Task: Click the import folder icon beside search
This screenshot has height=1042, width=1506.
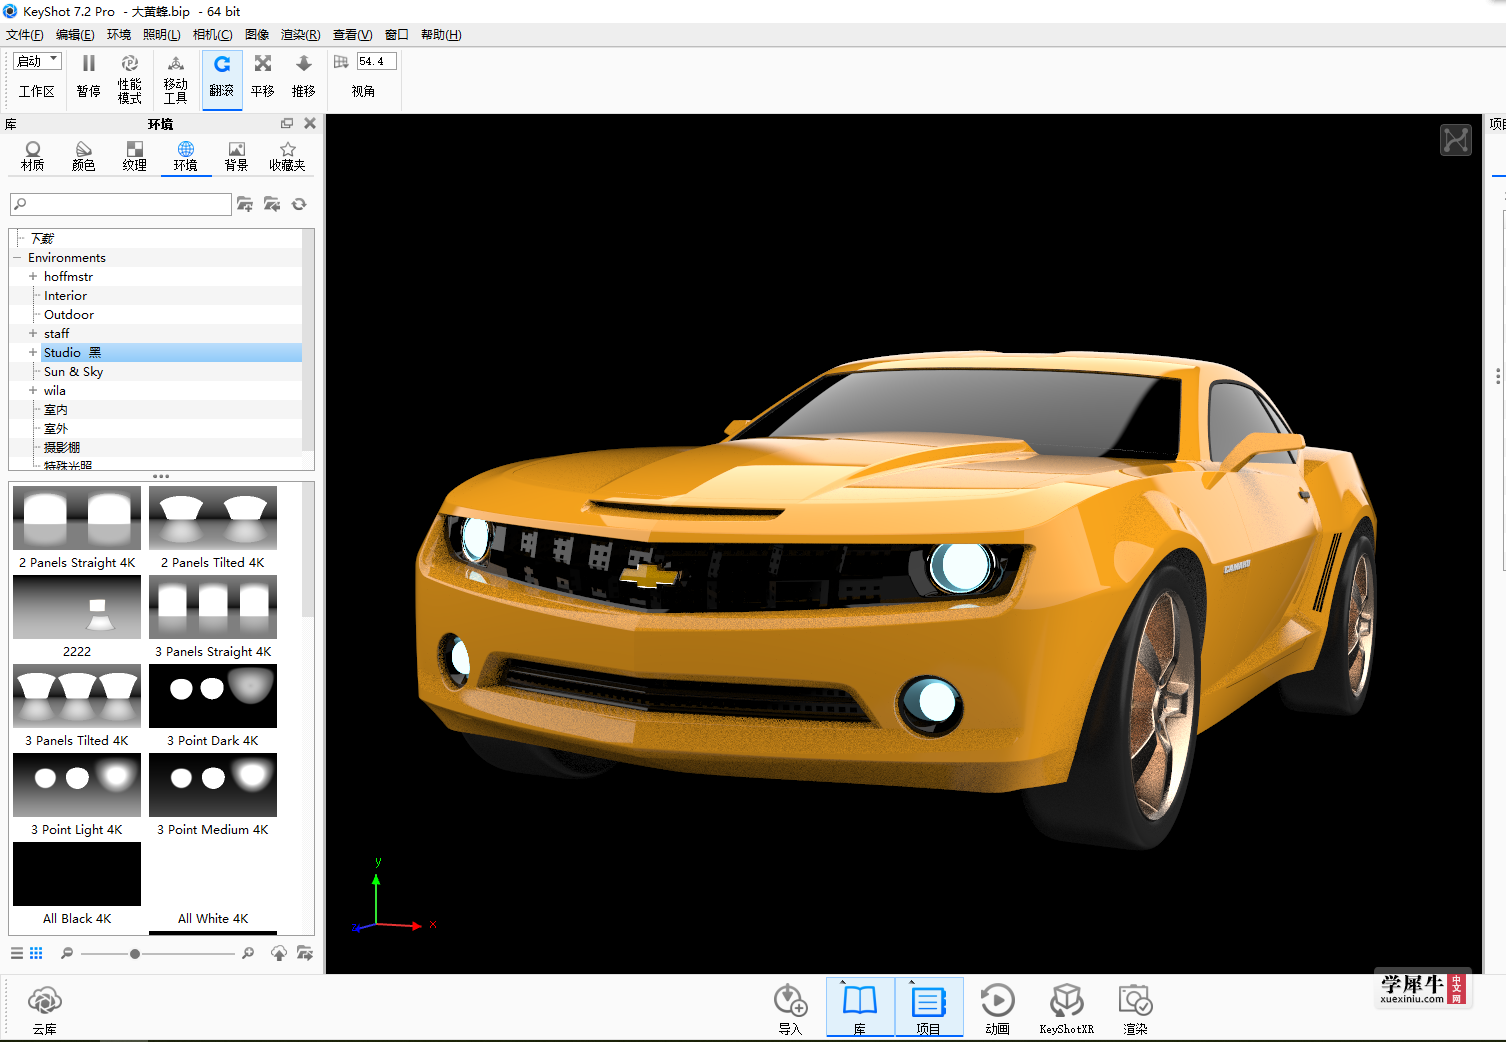Action: click(x=272, y=204)
